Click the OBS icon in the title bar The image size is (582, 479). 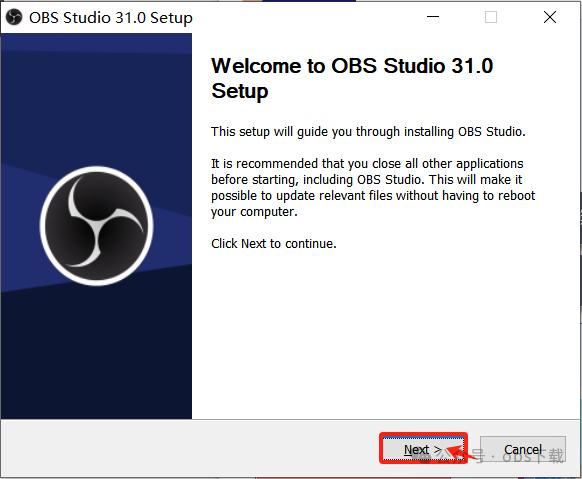[14, 17]
